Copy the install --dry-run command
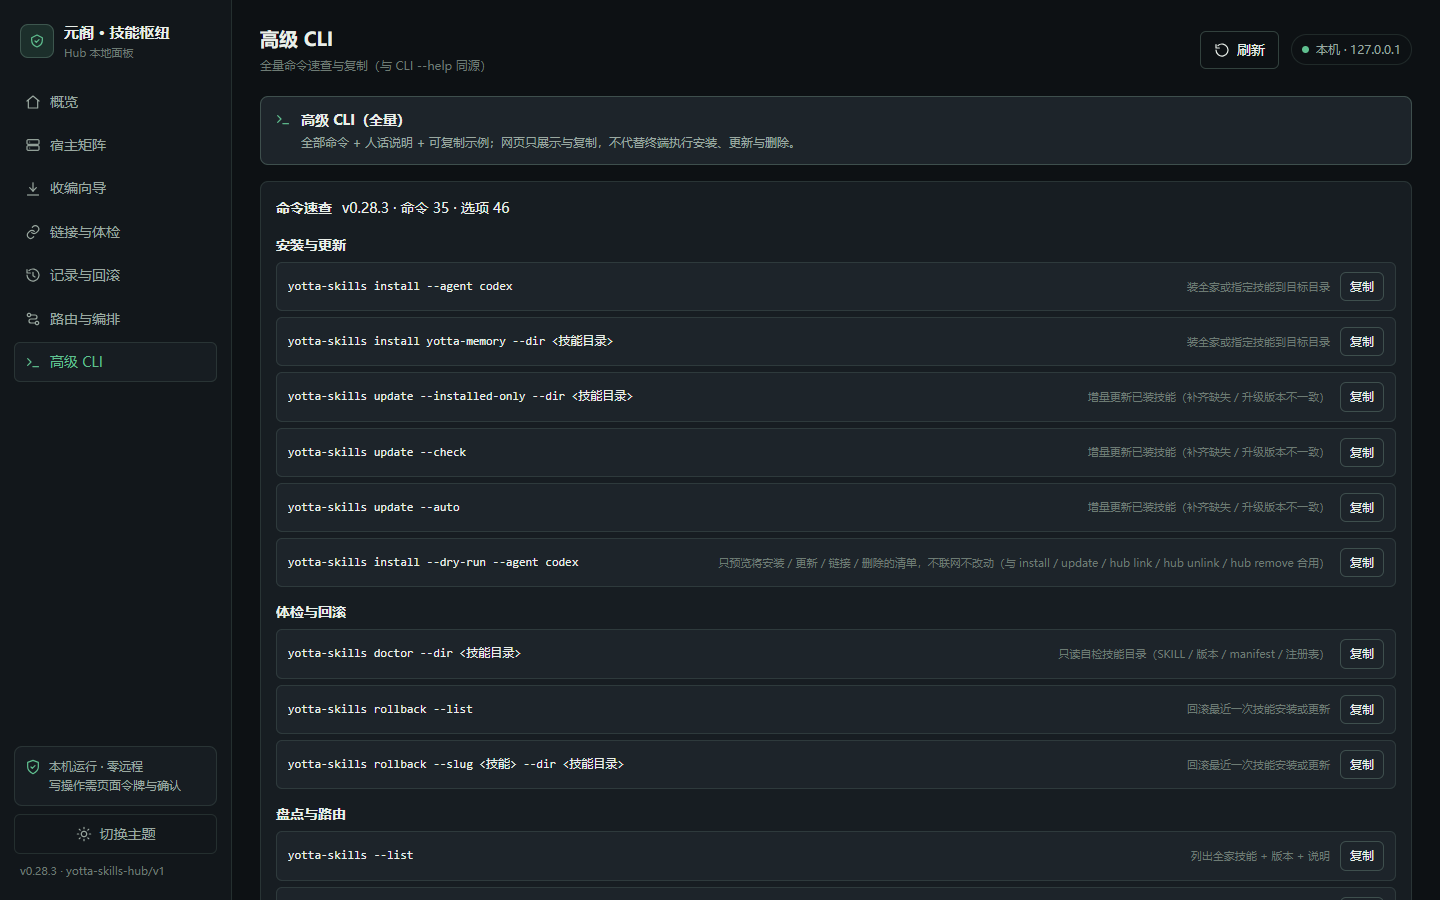This screenshot has width=1440, height=900. click(1362, 563)
